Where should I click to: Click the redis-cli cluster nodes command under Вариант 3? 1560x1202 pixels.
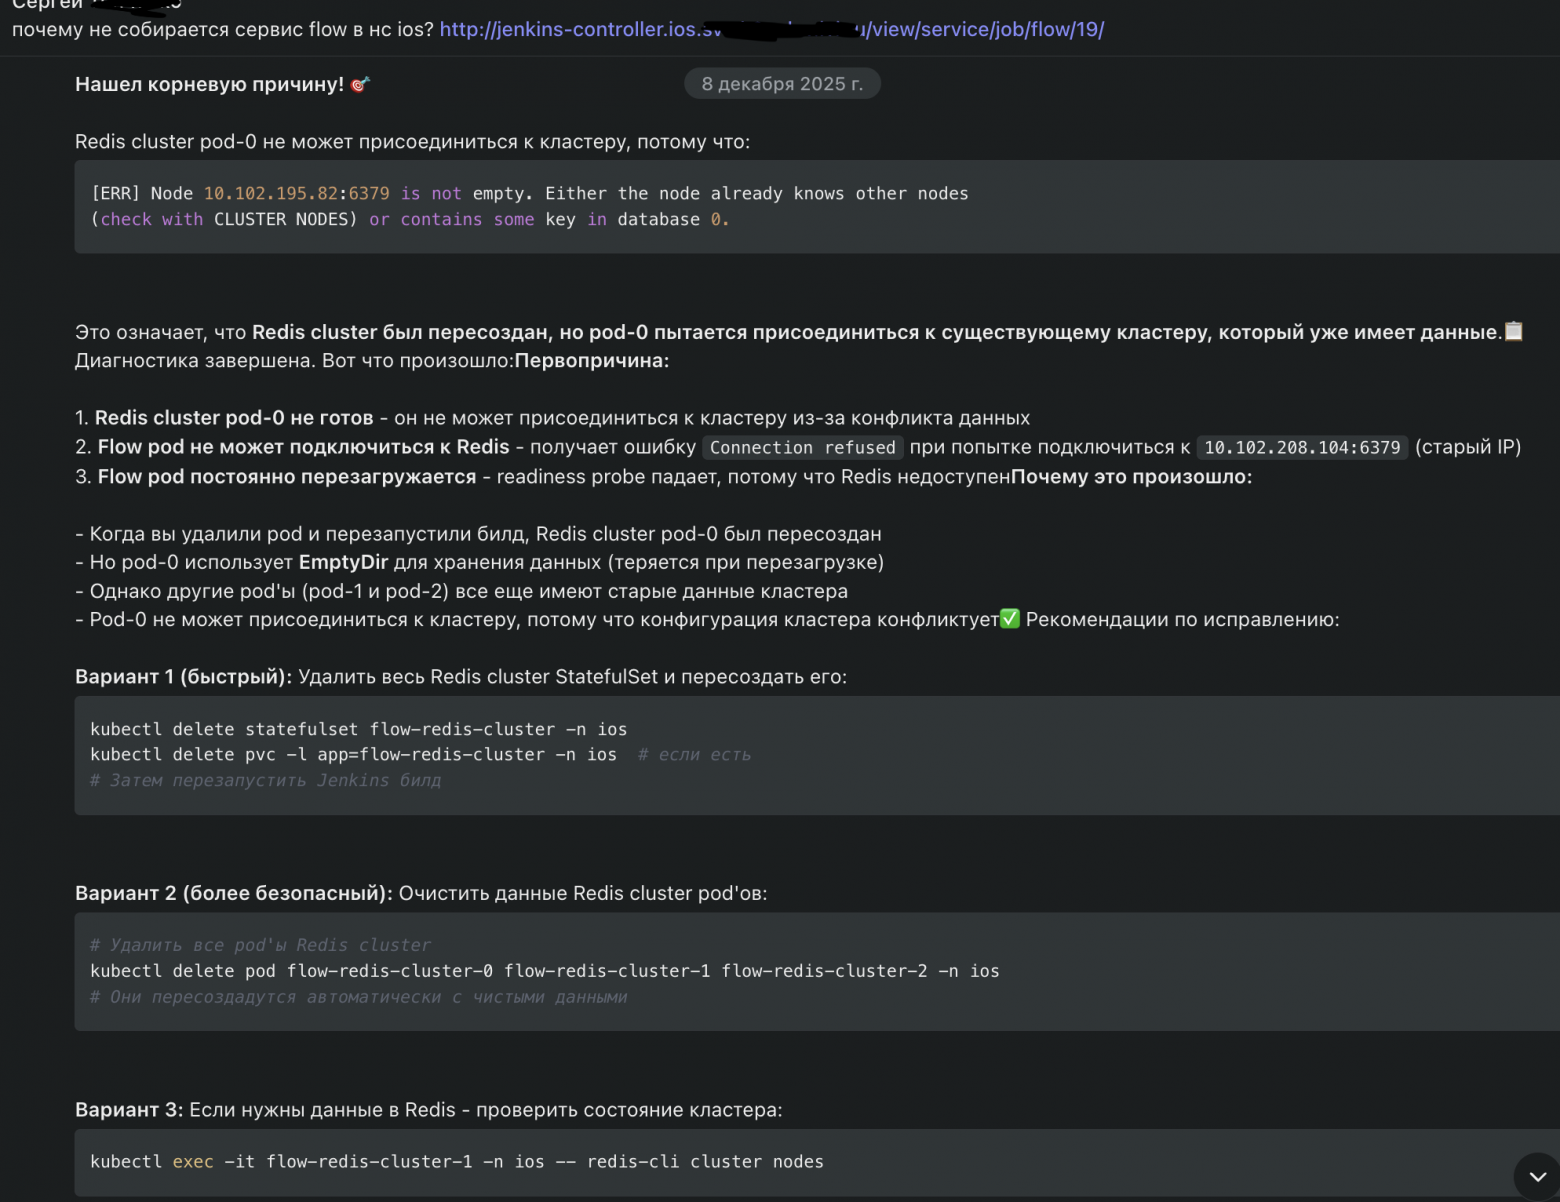coord(456,1161)
